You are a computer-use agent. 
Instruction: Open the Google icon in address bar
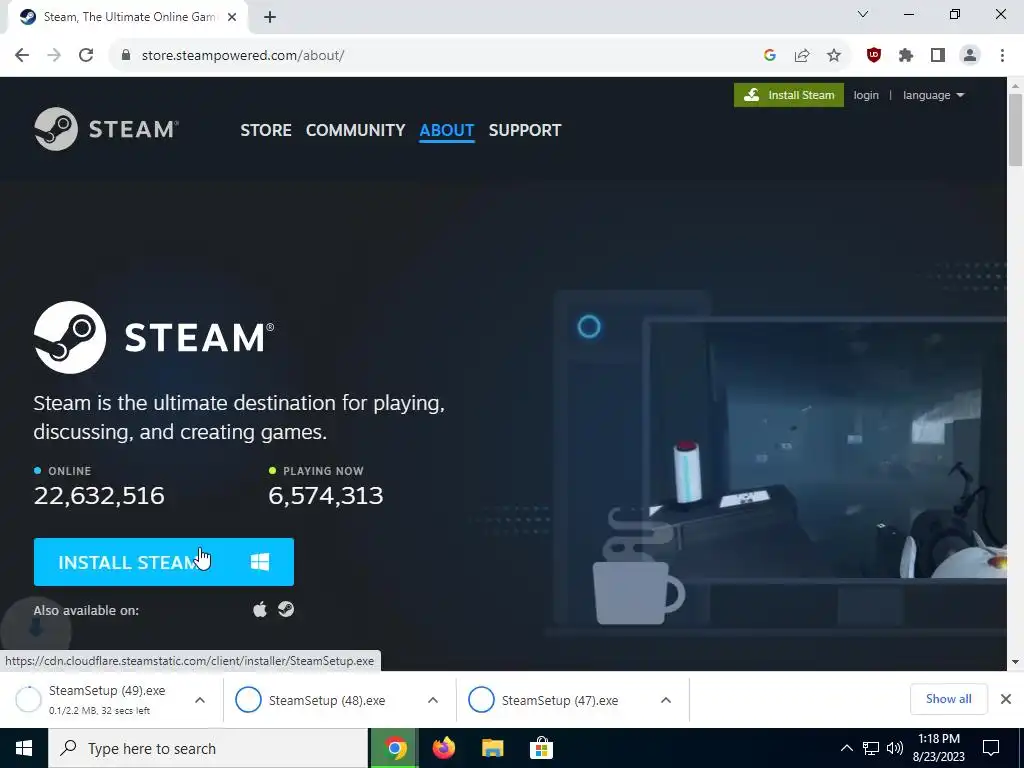[769, 56]
